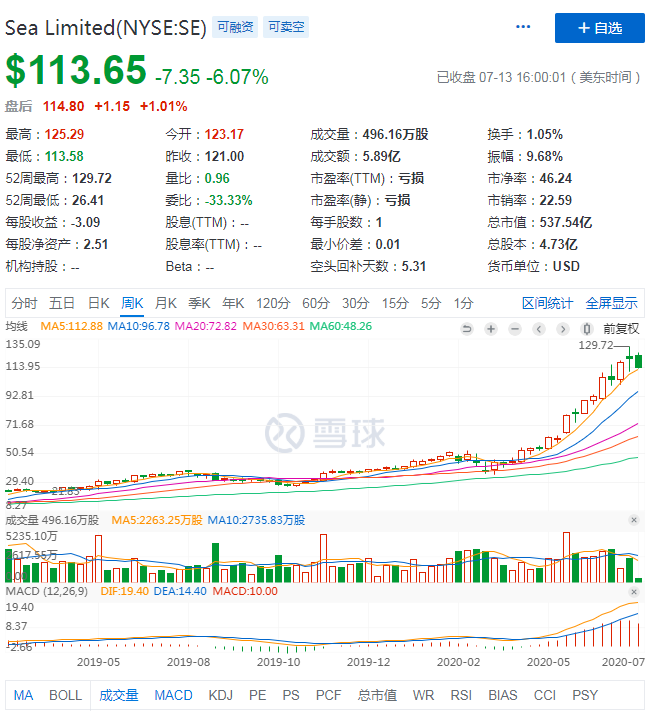Click the reset chart undo icon

tap(466, 328)
